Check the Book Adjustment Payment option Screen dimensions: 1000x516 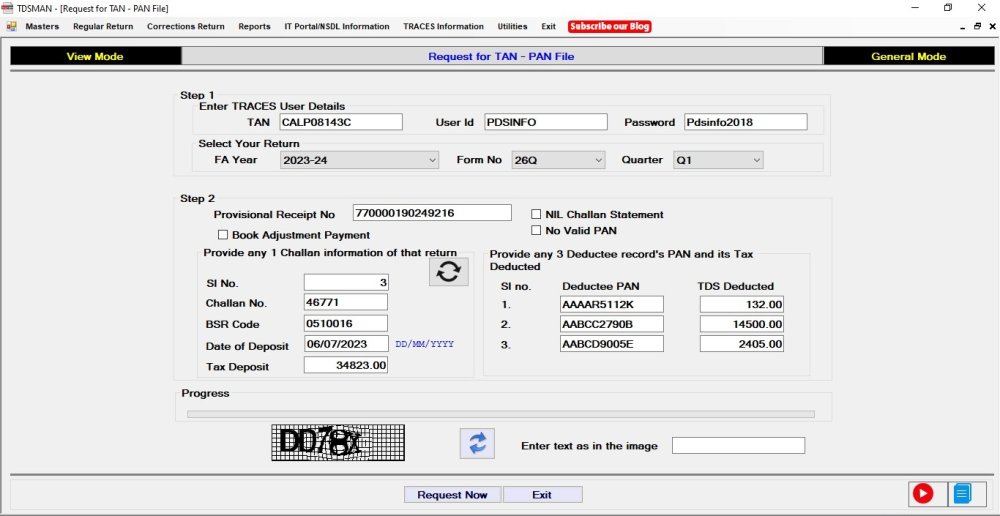[x=223, y=235]
